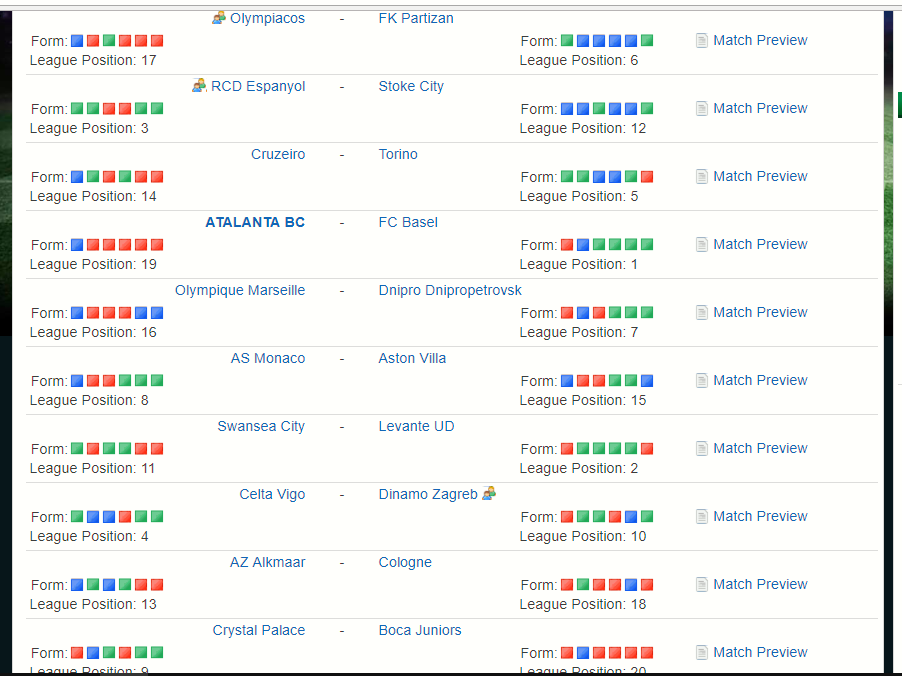
Task: Click the manager icon beside Olympiacos
Action: tap(219, 18)
